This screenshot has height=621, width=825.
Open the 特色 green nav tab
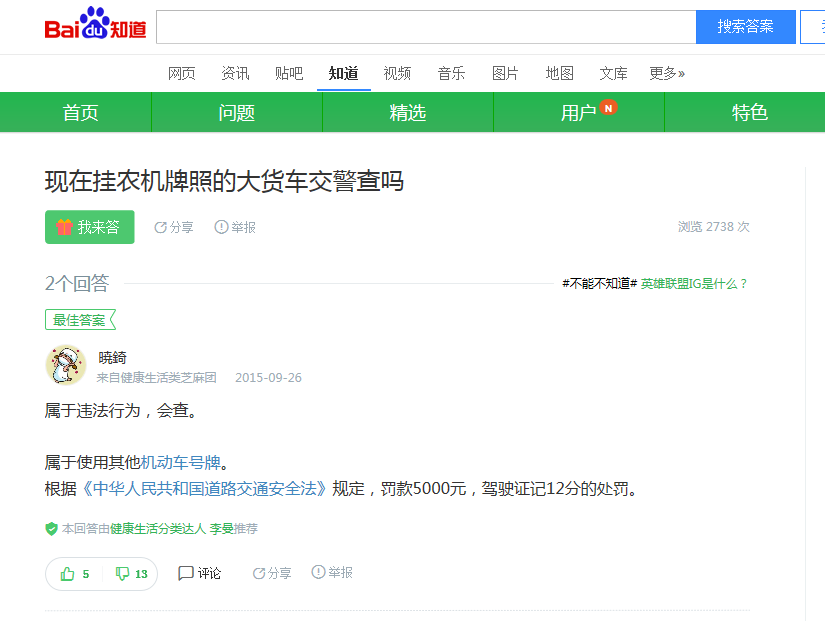click(749, 112)
